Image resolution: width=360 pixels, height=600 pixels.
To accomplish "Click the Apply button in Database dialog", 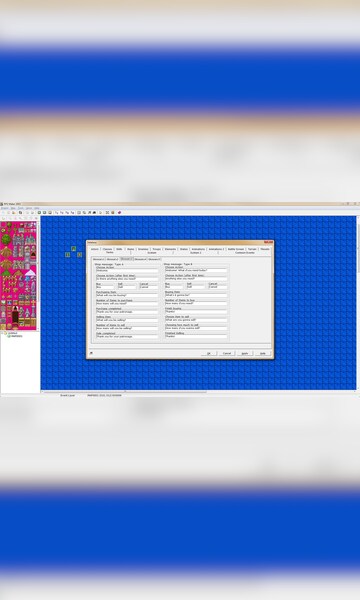I will (245, 353).
